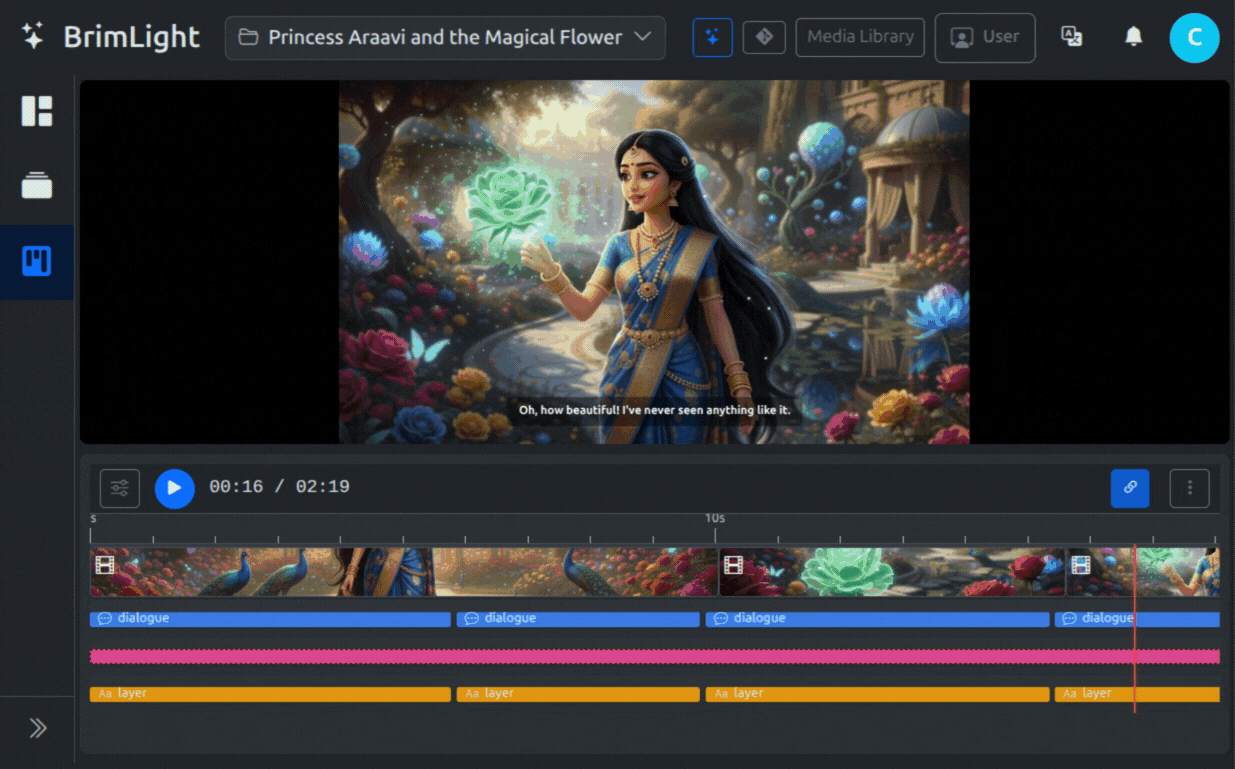Open the subtitles diamond icon in top bar
The width and height of the screenshot is (1235, 769).
pyautogui.click(x=763, y=37)
